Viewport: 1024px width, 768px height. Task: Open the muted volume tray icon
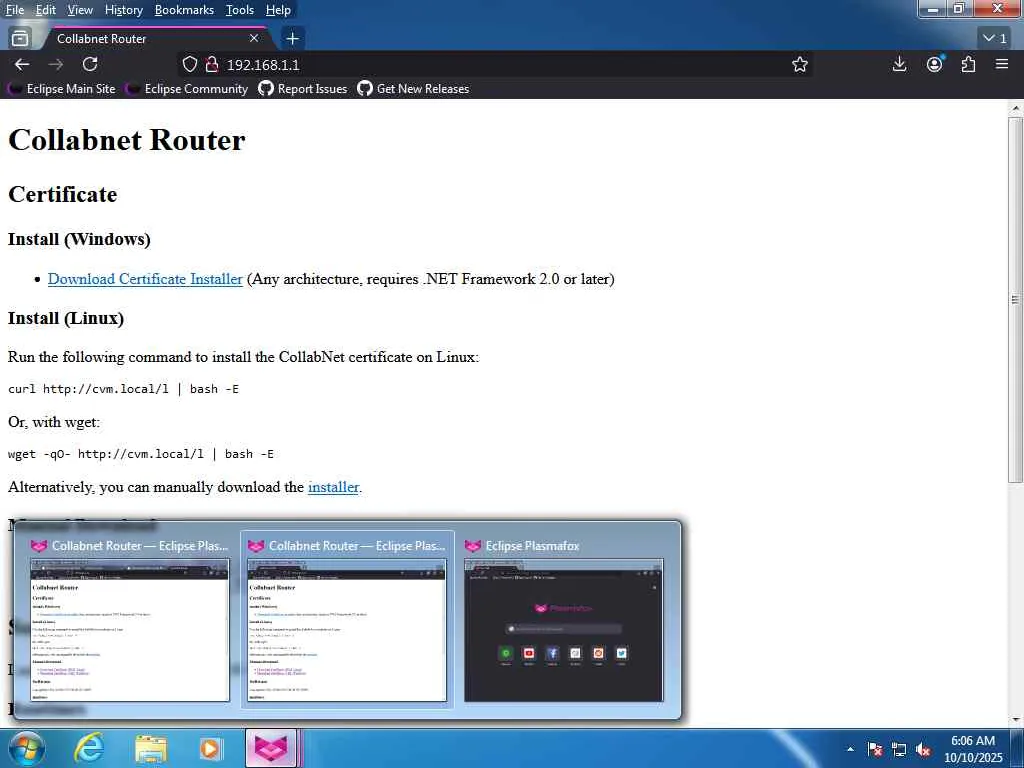[923, 750]
